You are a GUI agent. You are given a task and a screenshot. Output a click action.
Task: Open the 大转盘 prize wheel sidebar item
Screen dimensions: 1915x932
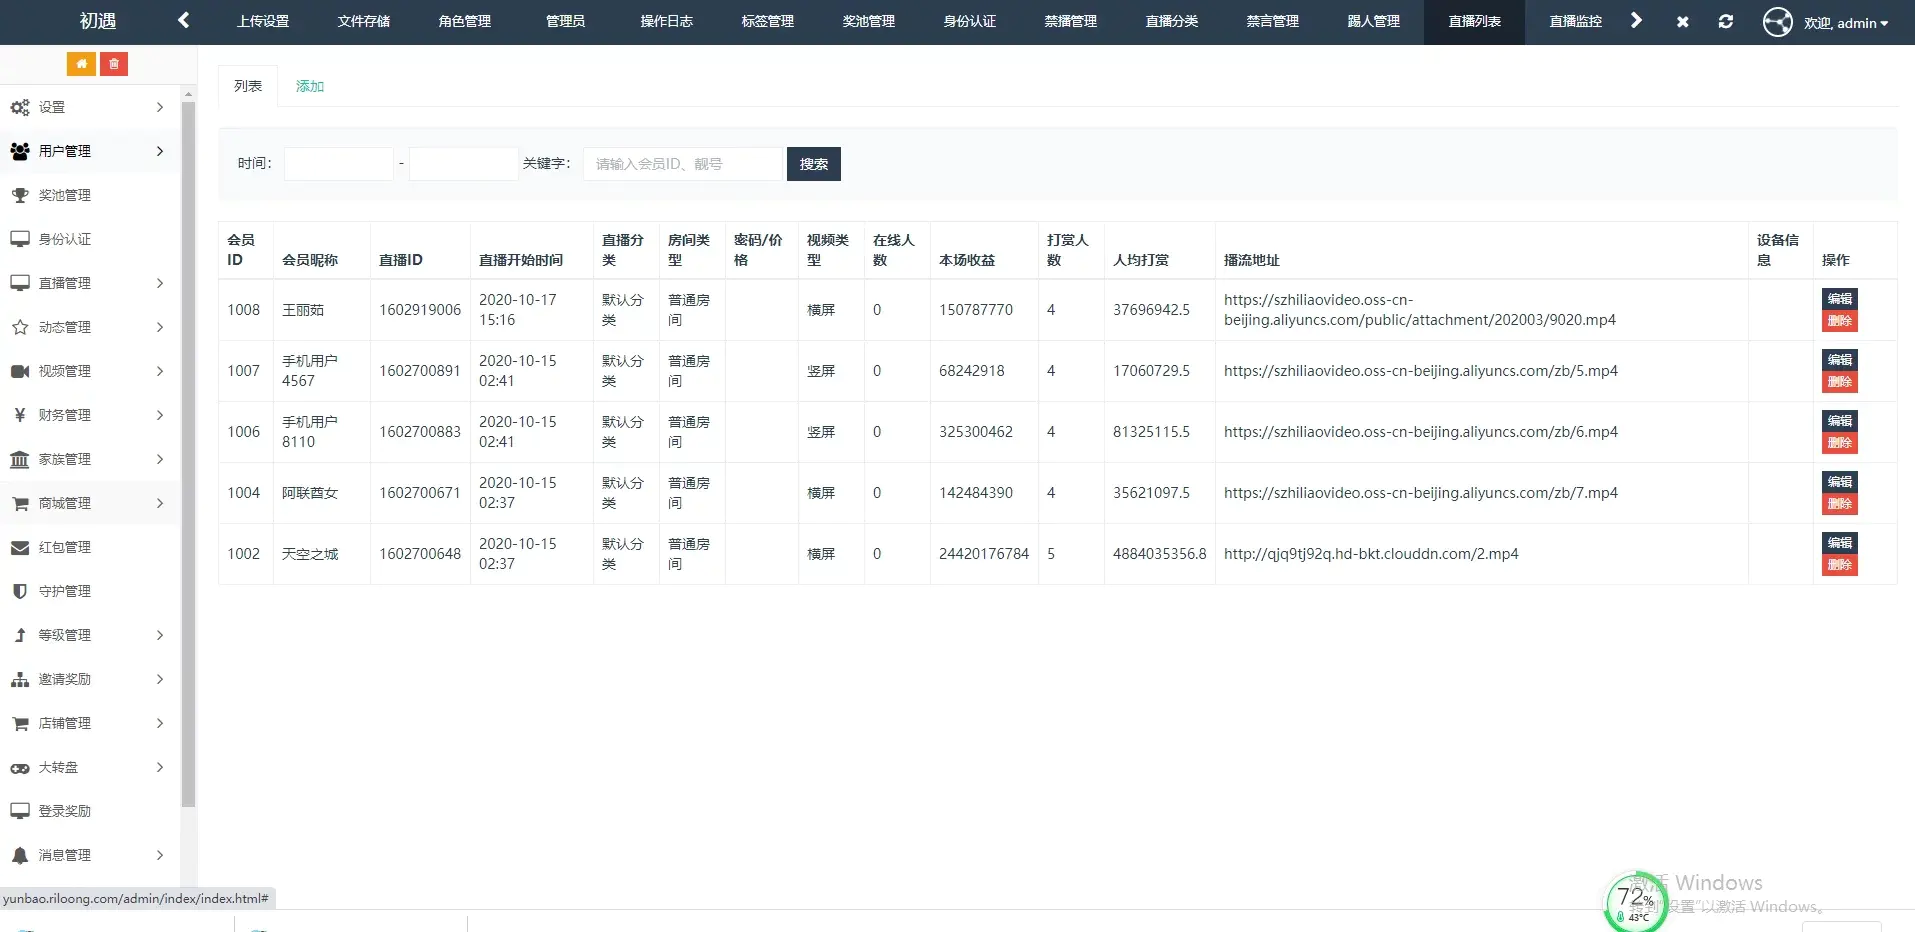[x=64, y=767]
